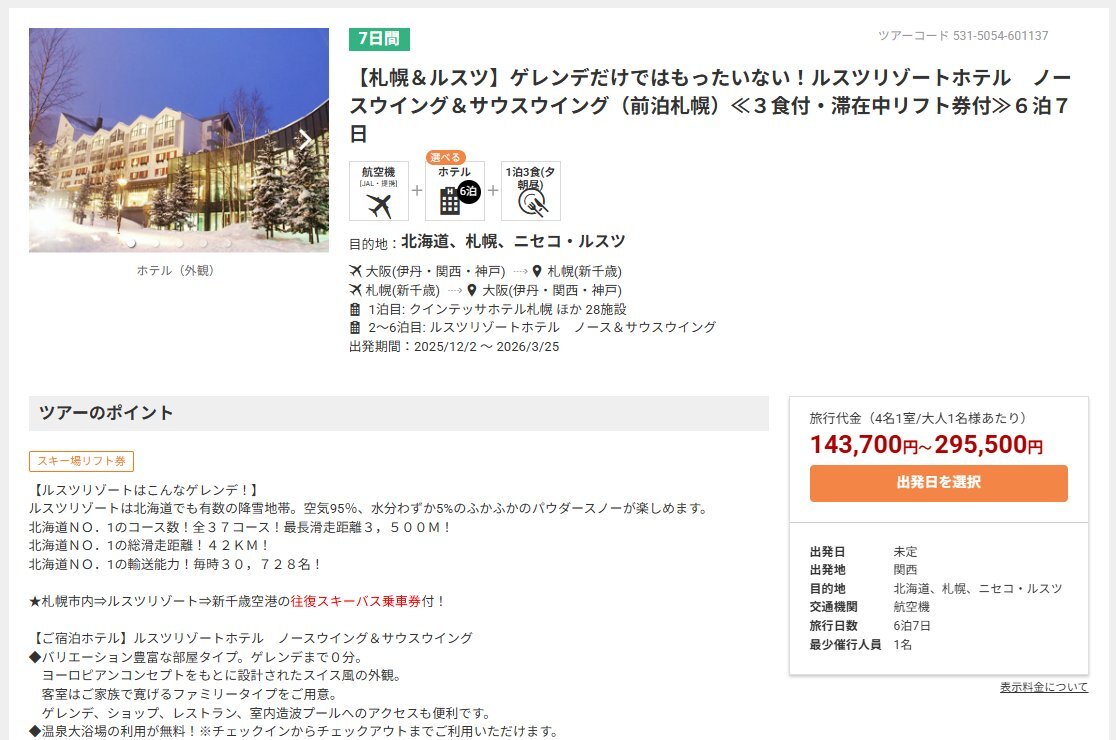The width and height of the screenshot is (1116, 740).
Task: Click 目的地 row in summary panel
Action: [x=938, y=588]
